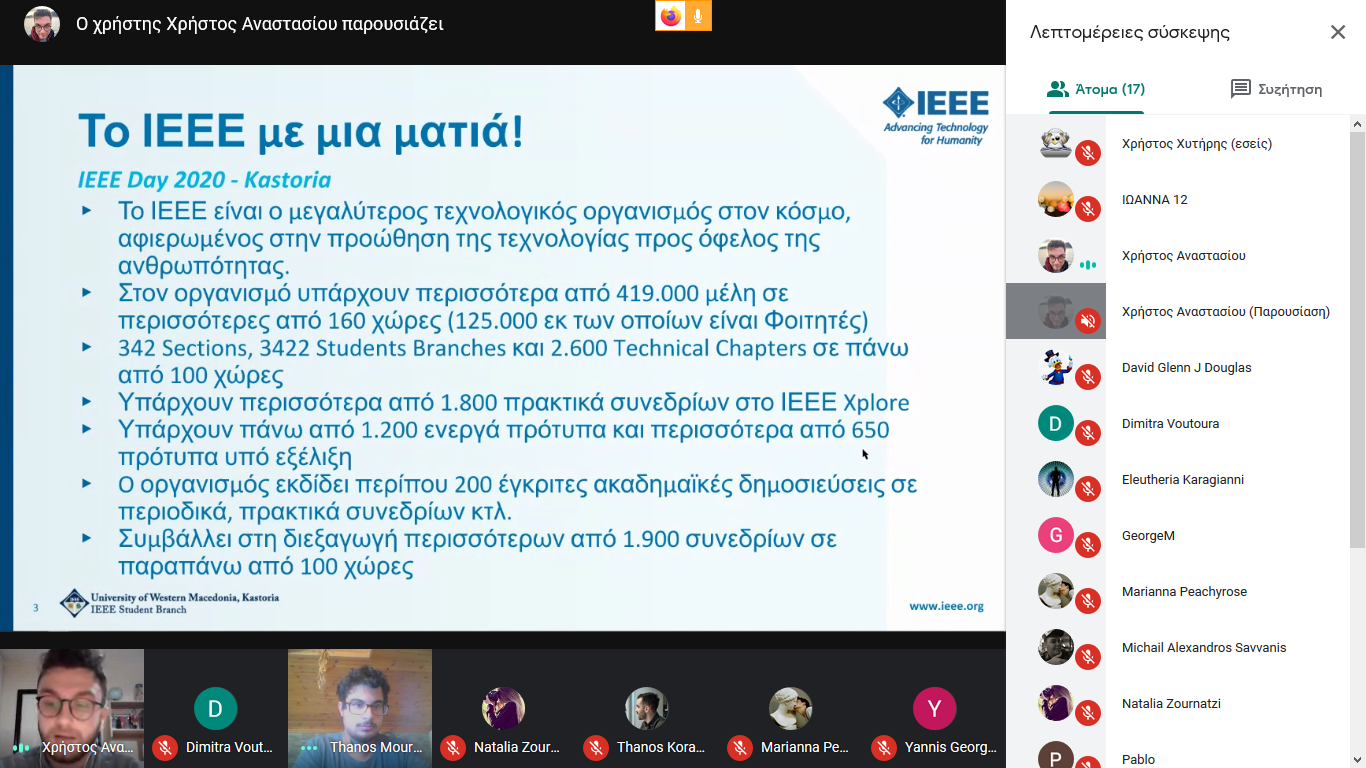Screen dimensions: 1366x768
Task: Click presenter avatar next to presenting notice
Action: (42, 24)
